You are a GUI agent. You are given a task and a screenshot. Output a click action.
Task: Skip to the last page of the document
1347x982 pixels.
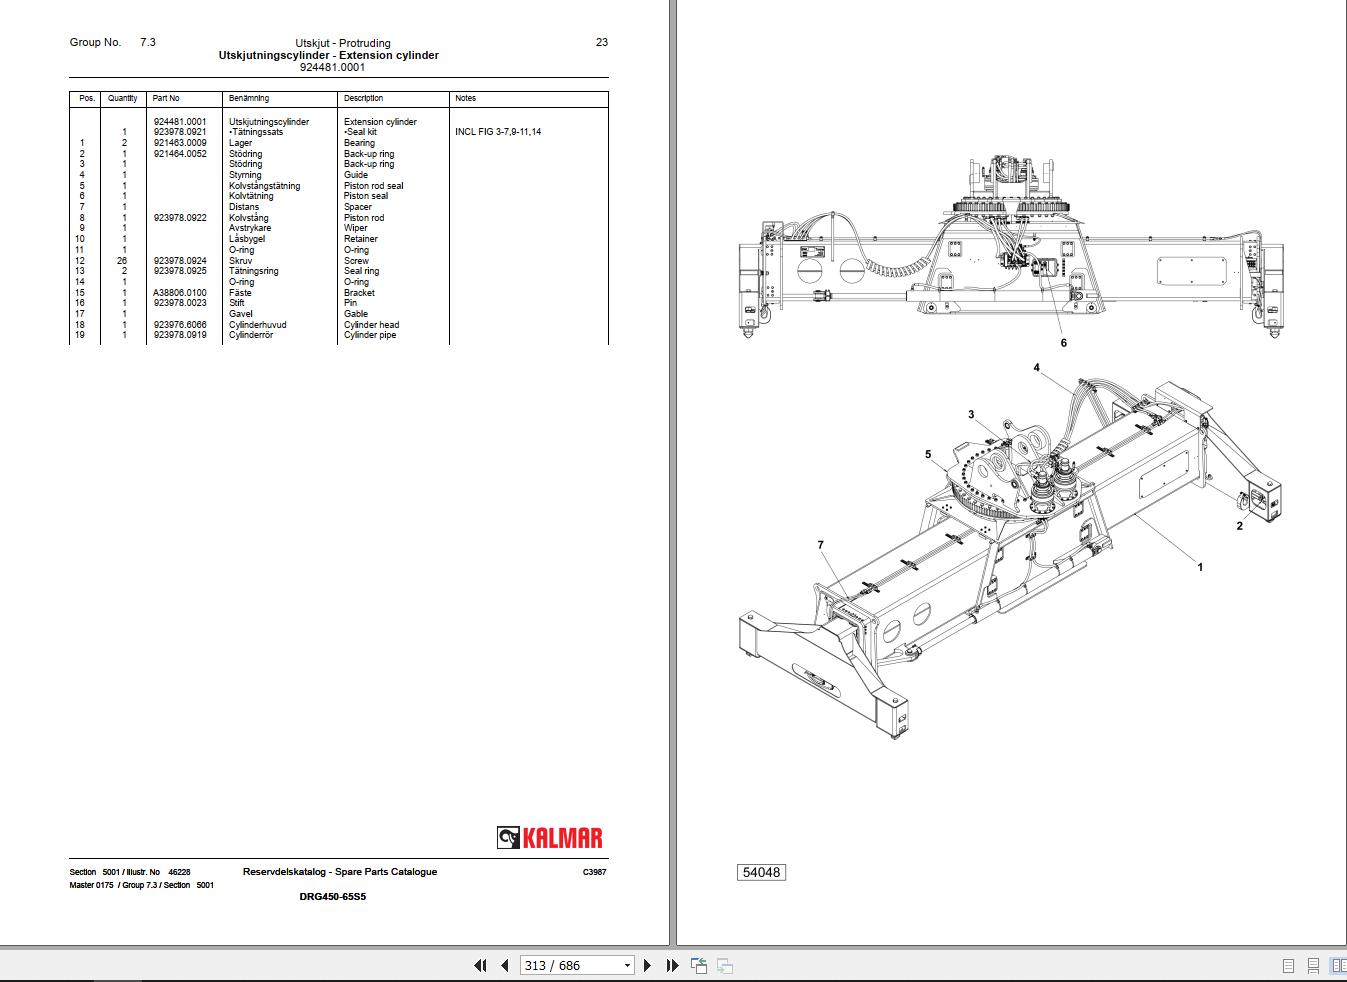click(671, 966)
